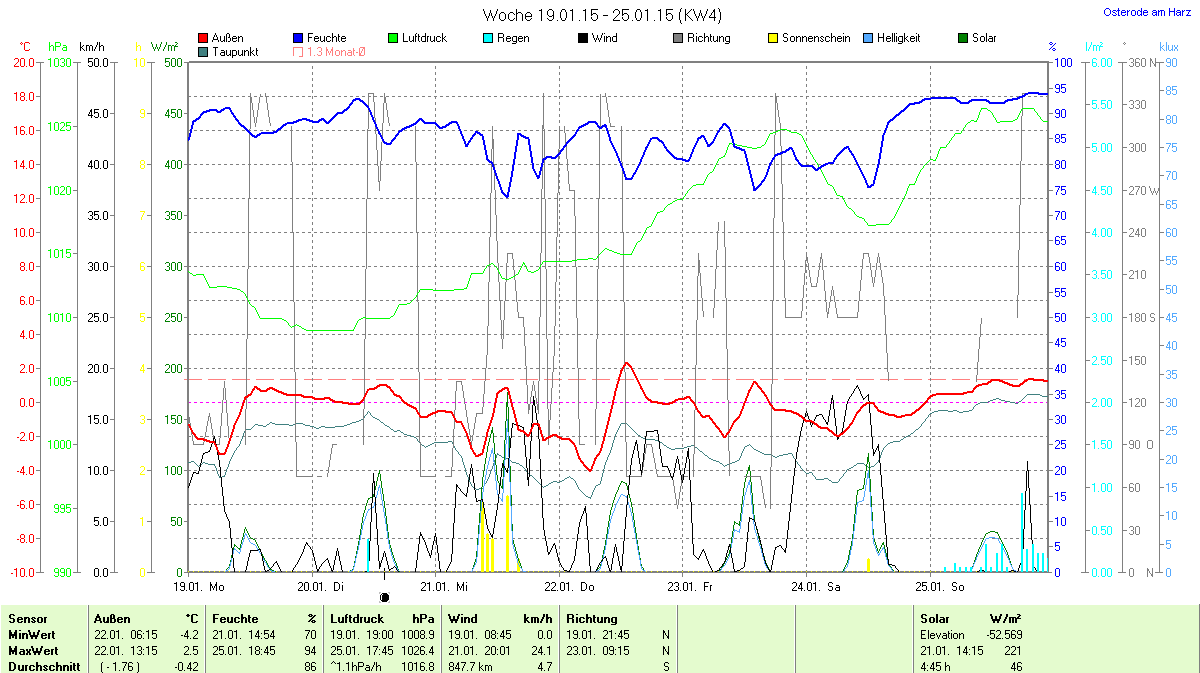This screenshot has width=1200, height=673.
Task: Click the MaxWert row label
Action: click(30, 650)
